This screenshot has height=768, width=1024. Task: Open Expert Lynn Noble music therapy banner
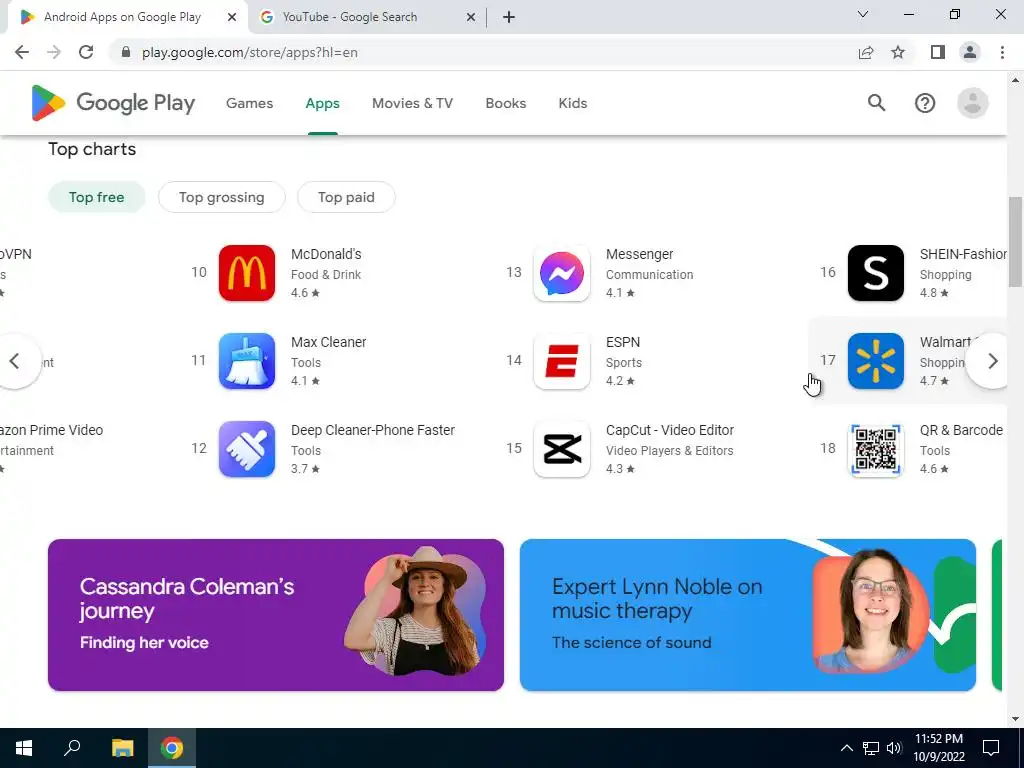point(748,615)
